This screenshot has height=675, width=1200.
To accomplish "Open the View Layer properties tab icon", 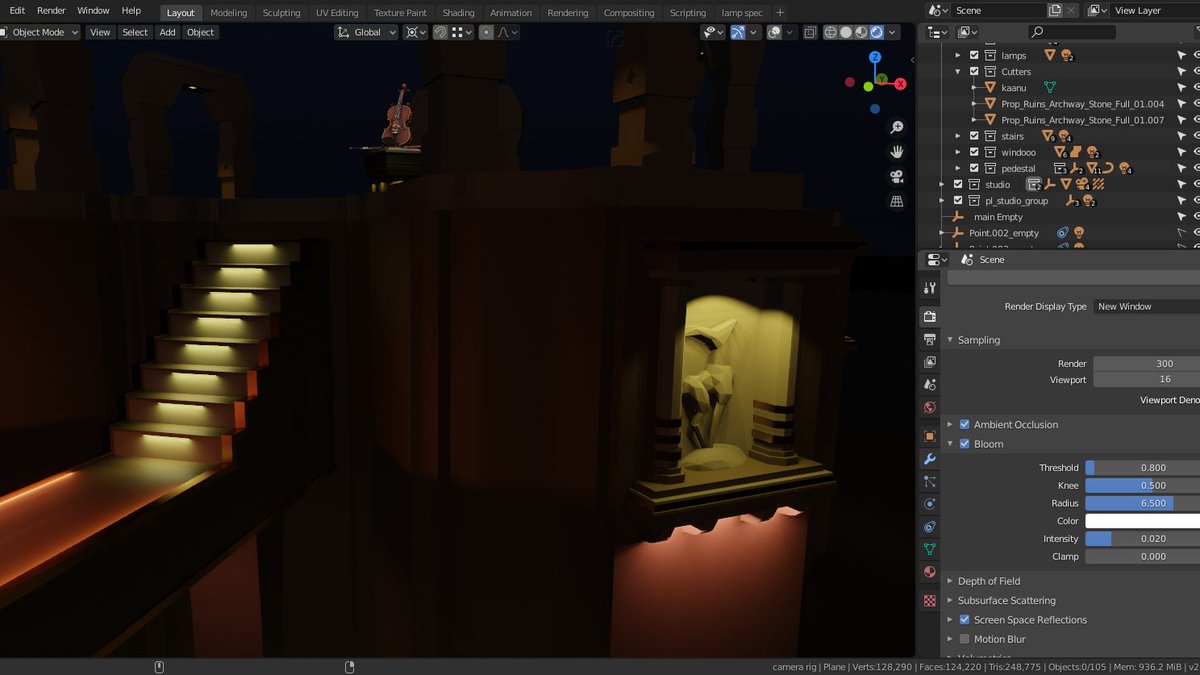I will pyautogui.click(x=930, y=362).
